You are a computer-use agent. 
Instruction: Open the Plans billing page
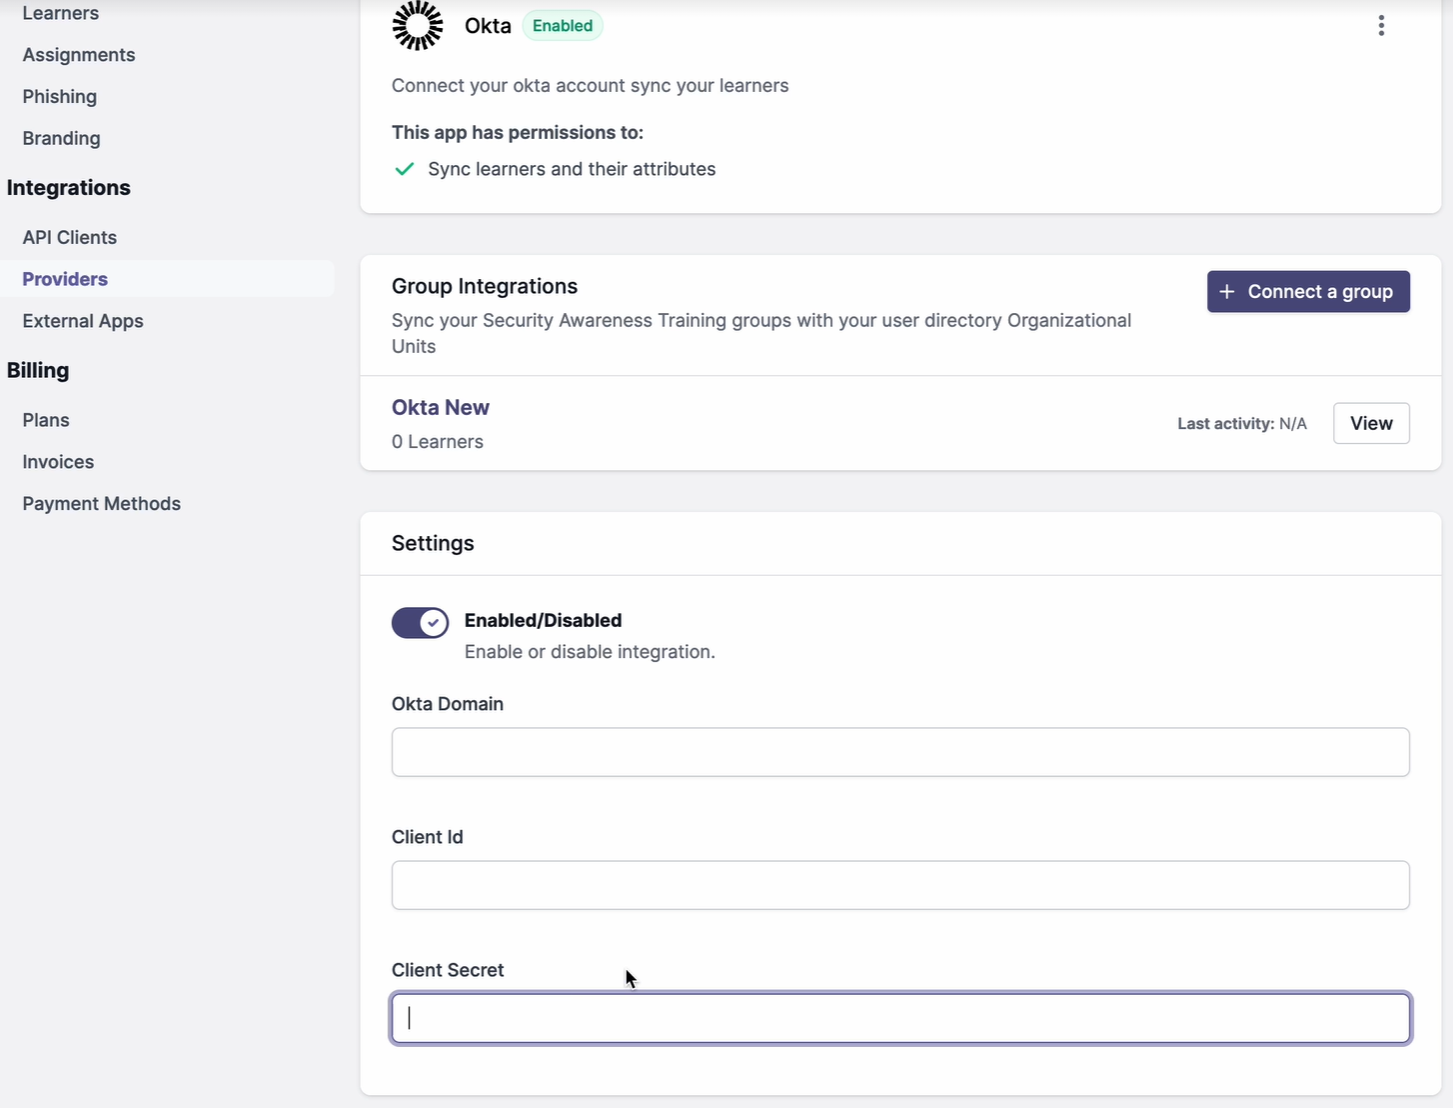(x=46, y=420)
